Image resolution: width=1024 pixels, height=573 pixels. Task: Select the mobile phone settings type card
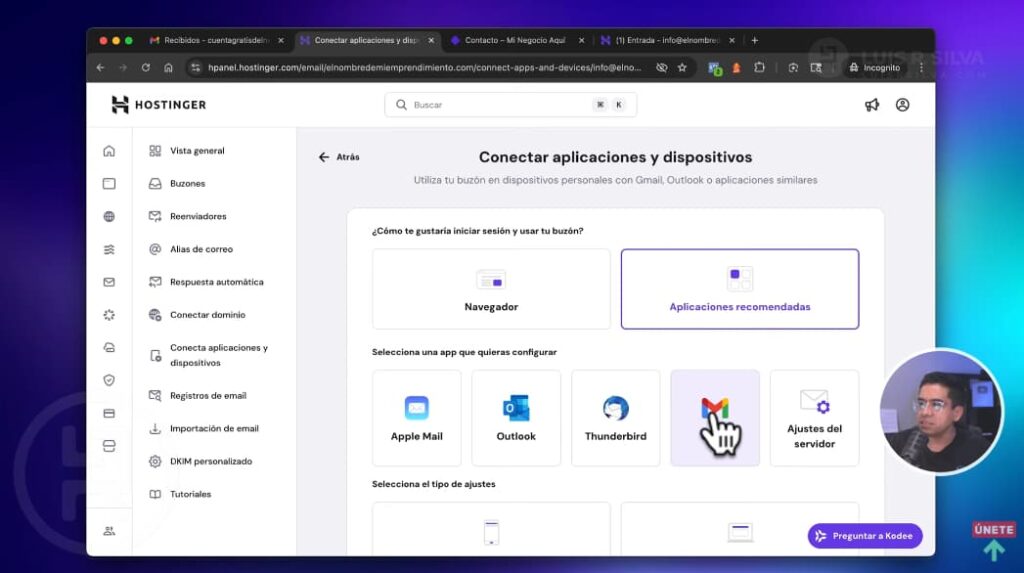click(x=491, y=529)
